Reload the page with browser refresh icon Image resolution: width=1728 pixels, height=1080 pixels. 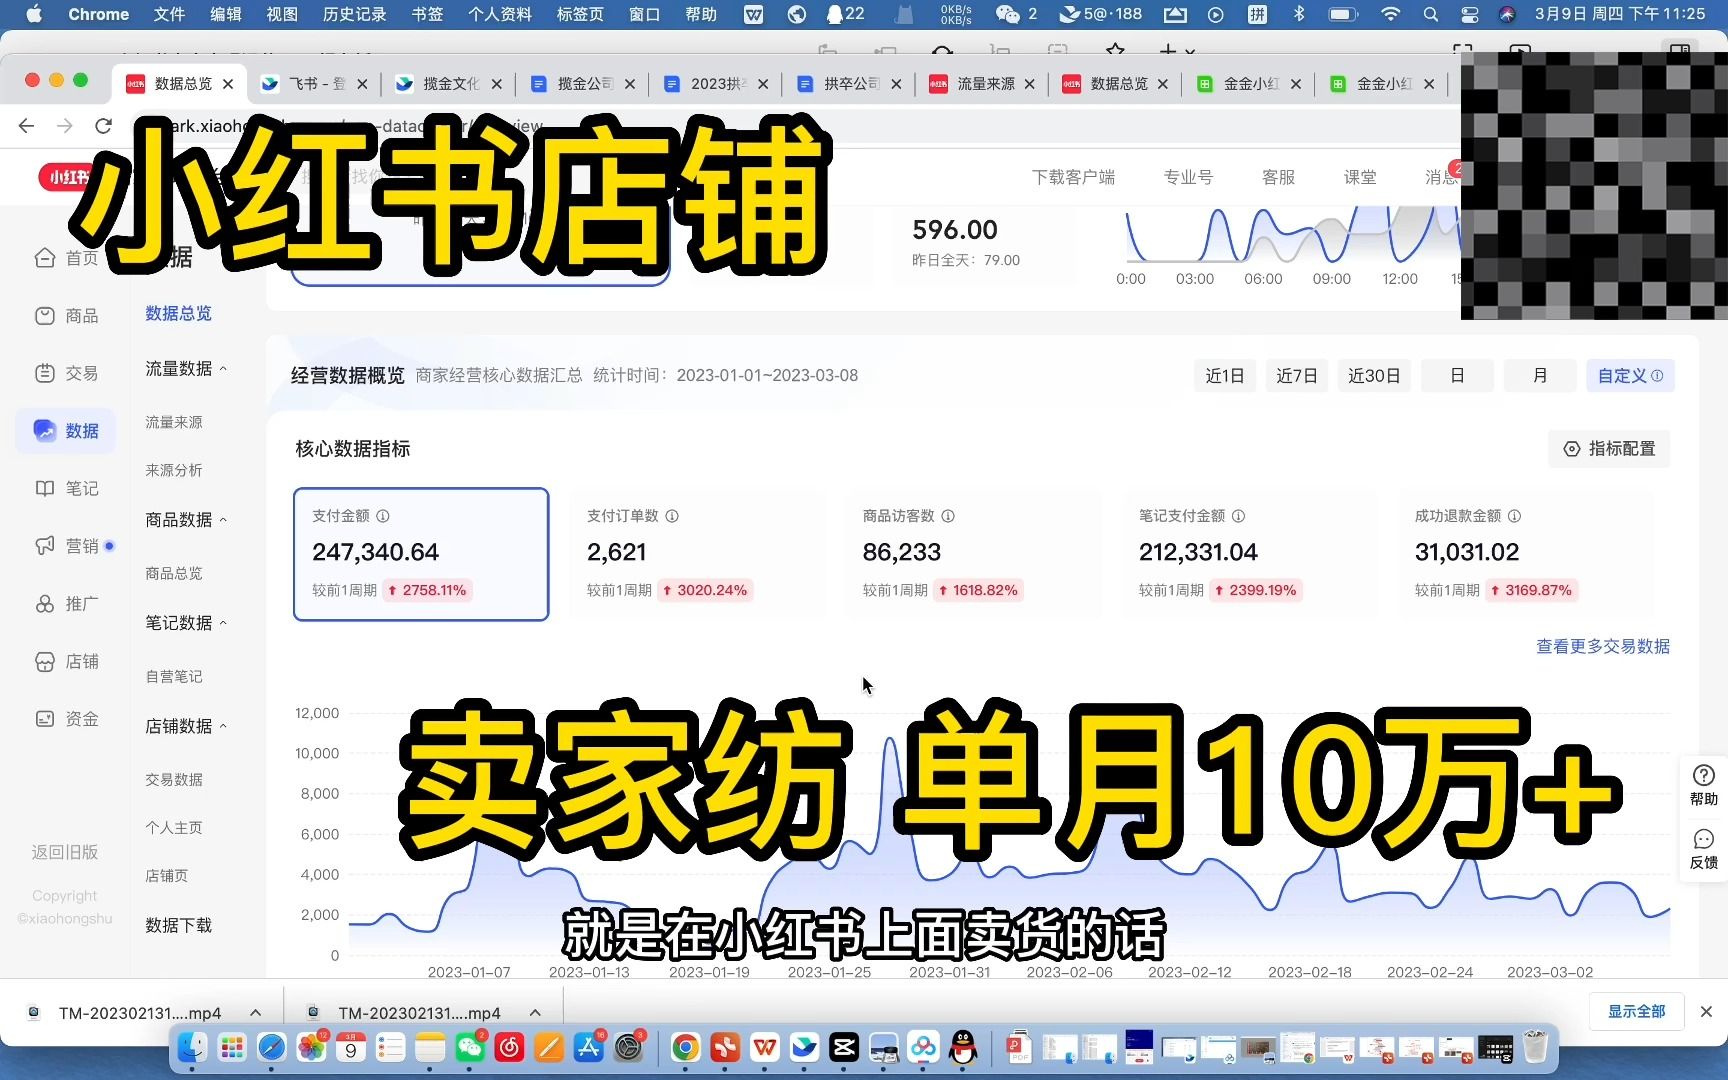coord(103,126)
